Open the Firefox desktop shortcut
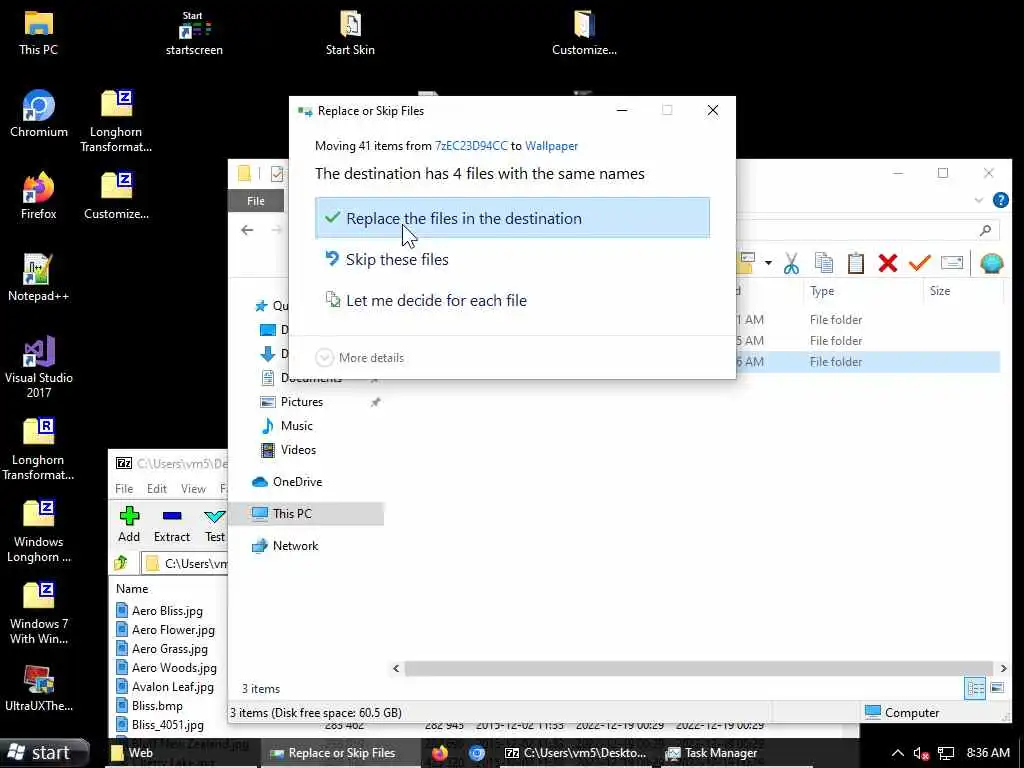 pyautogui.click(x=39, y=196)
